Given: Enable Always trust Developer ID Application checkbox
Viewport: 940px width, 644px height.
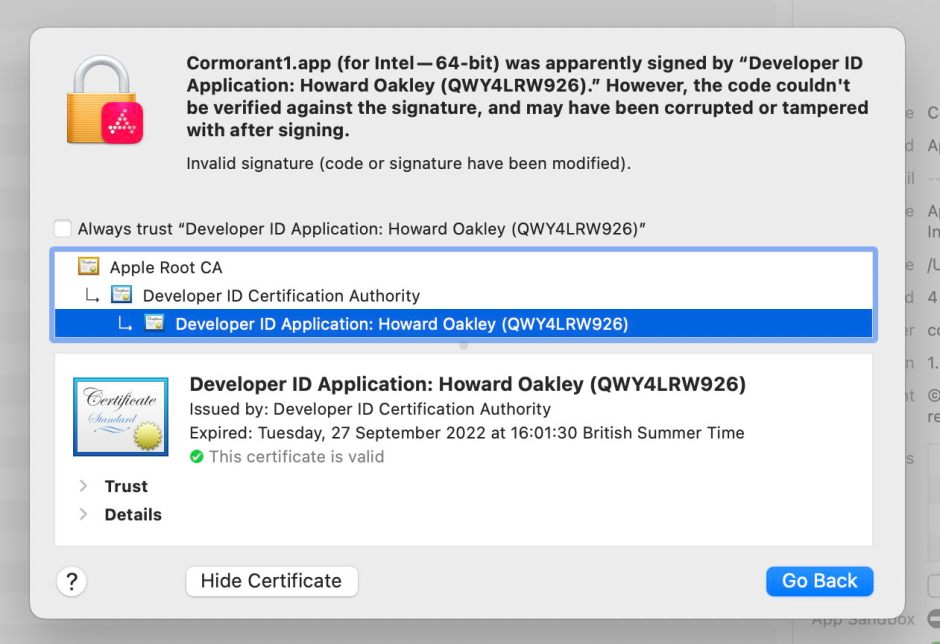Looking at the screenshot, I should pos(63,229).
